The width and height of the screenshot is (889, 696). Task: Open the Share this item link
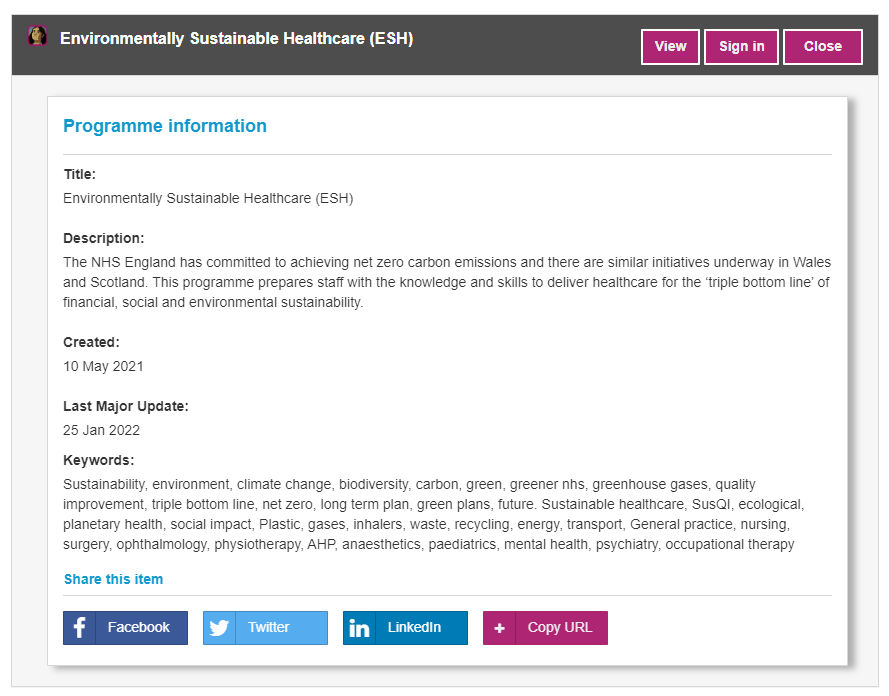click(113, 579)
